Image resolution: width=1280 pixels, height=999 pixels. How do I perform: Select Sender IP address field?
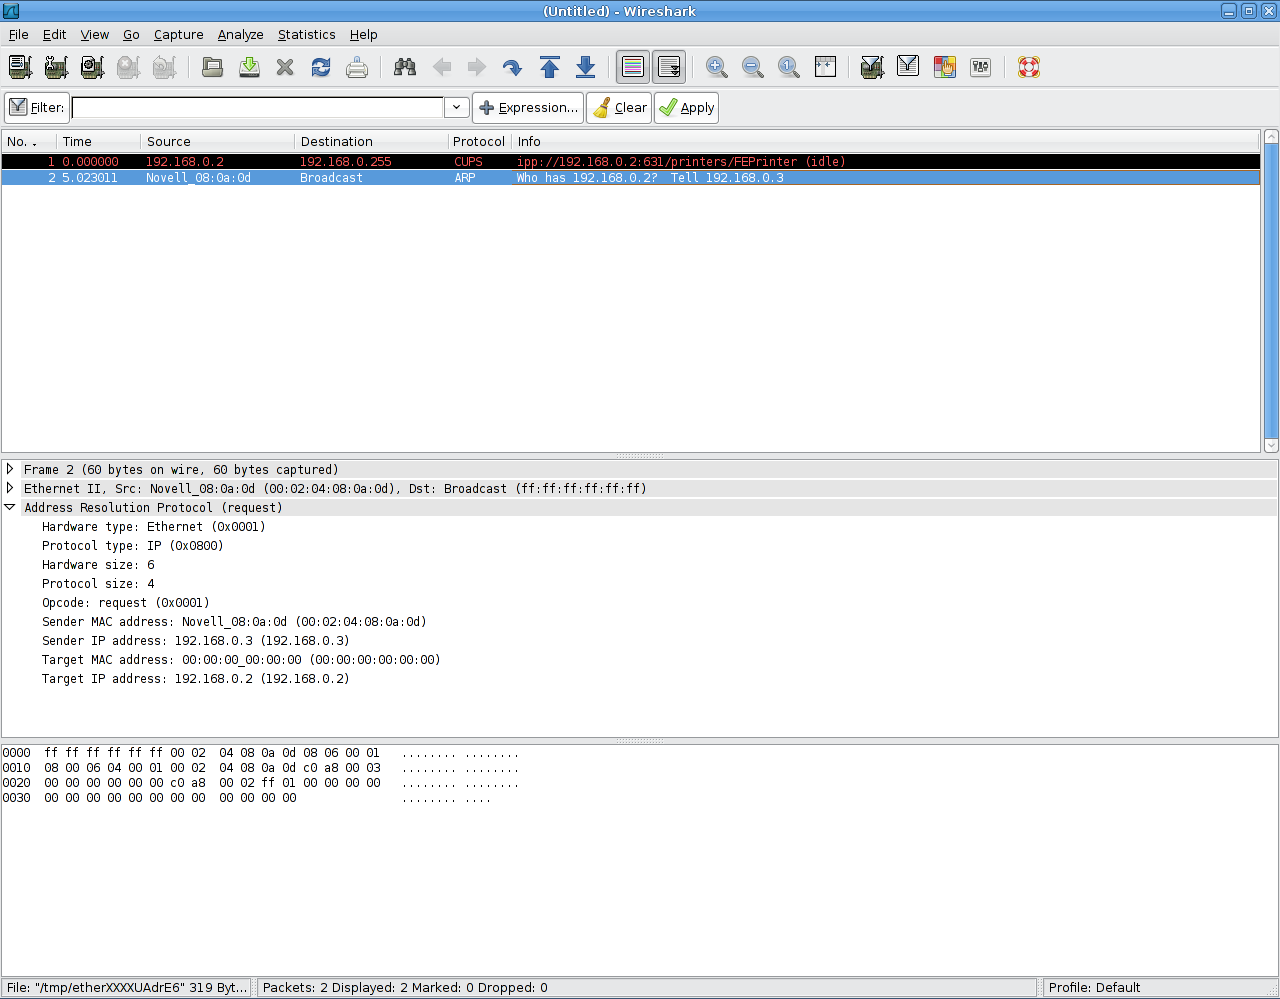[196, 640]
